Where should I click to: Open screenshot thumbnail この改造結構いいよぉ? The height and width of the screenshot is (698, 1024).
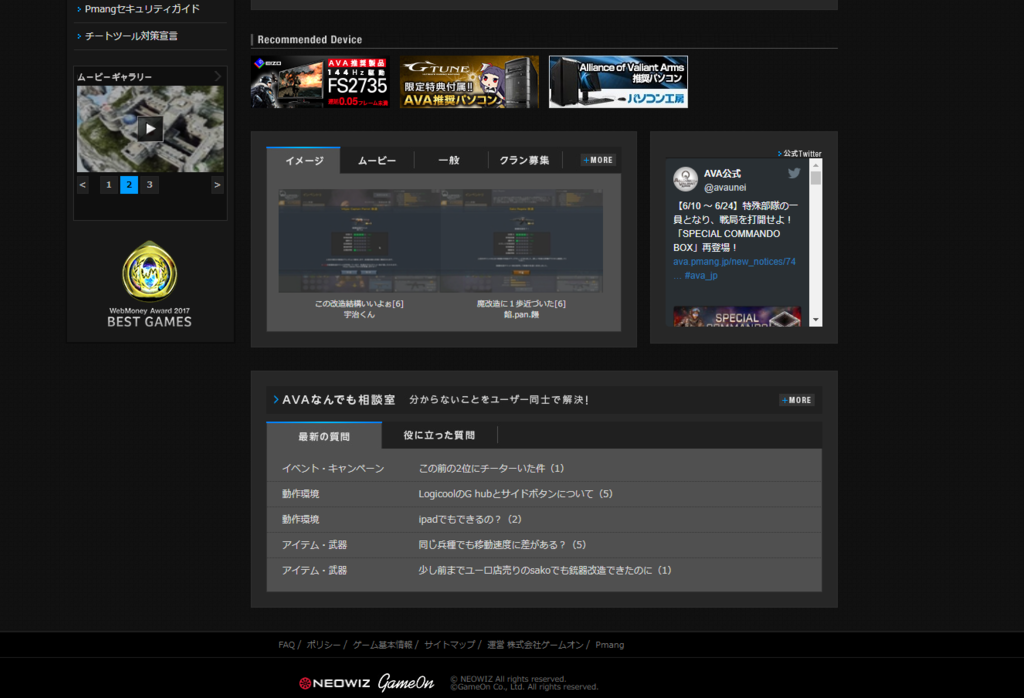coord(359,241)
